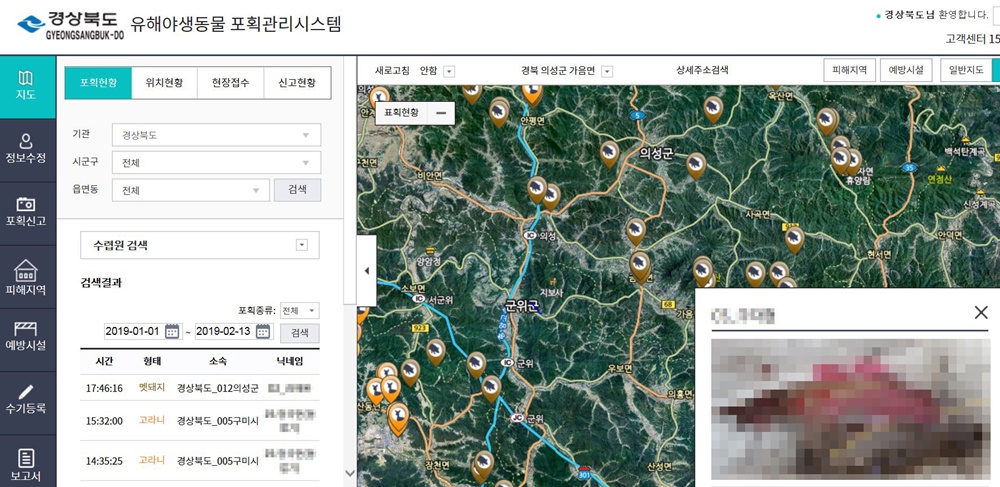1000x487 pixels.
Task: Open the 피해지역 house sidebar item
Action: (x=27, y=277)
